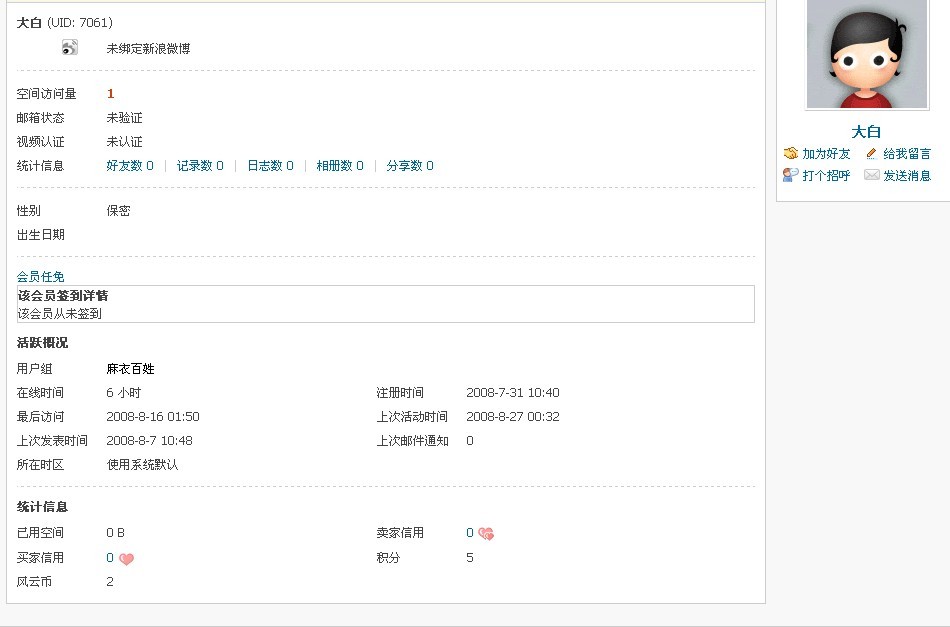
Task: Go to the 相册数 0 albums link
Action: point(340,166)
